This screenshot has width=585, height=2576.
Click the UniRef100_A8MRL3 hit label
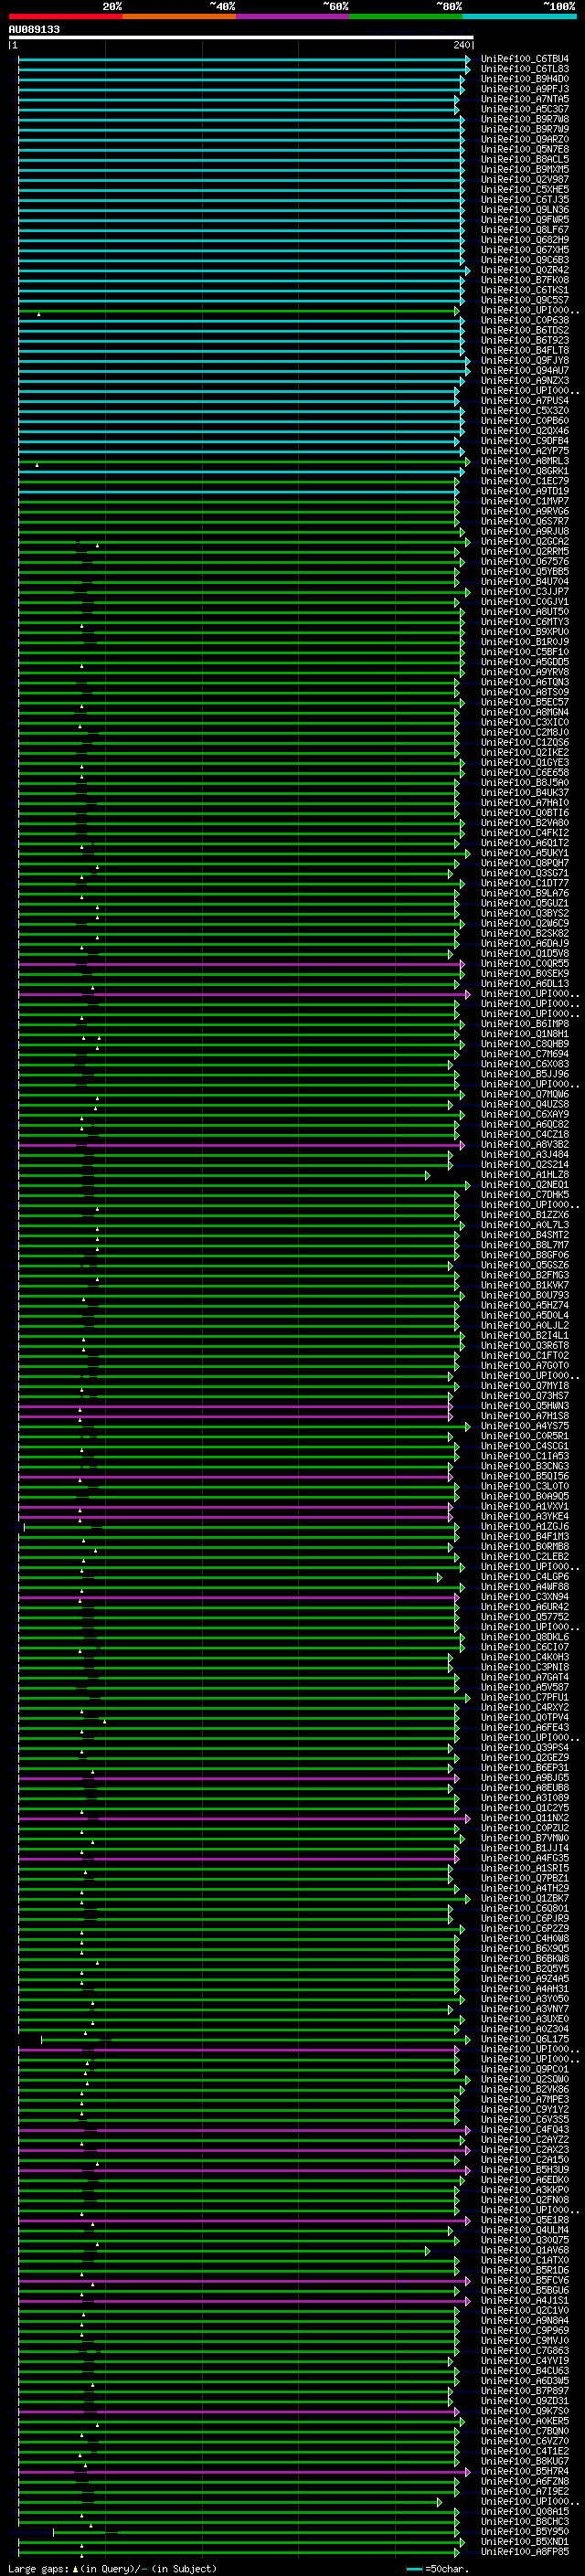[524, 461]
